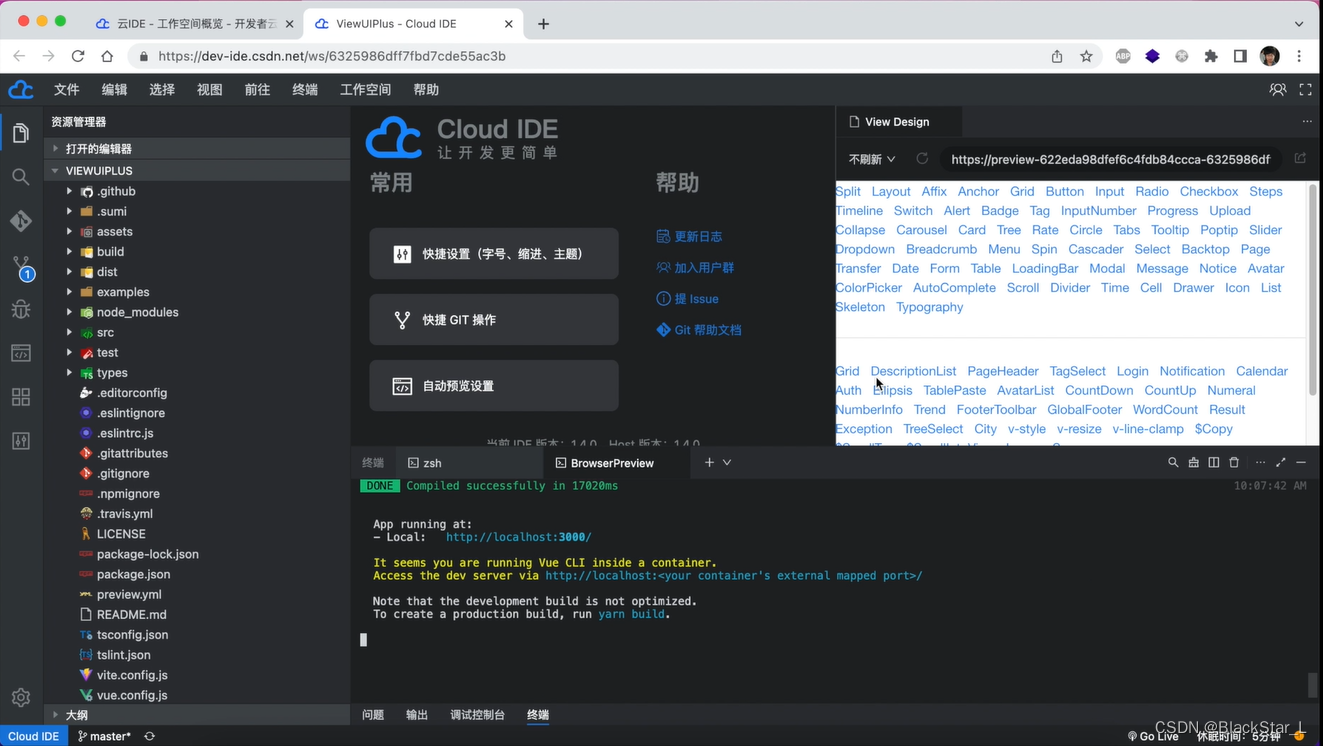Kill terminal with trash icon

click(x=1234, y=463)
